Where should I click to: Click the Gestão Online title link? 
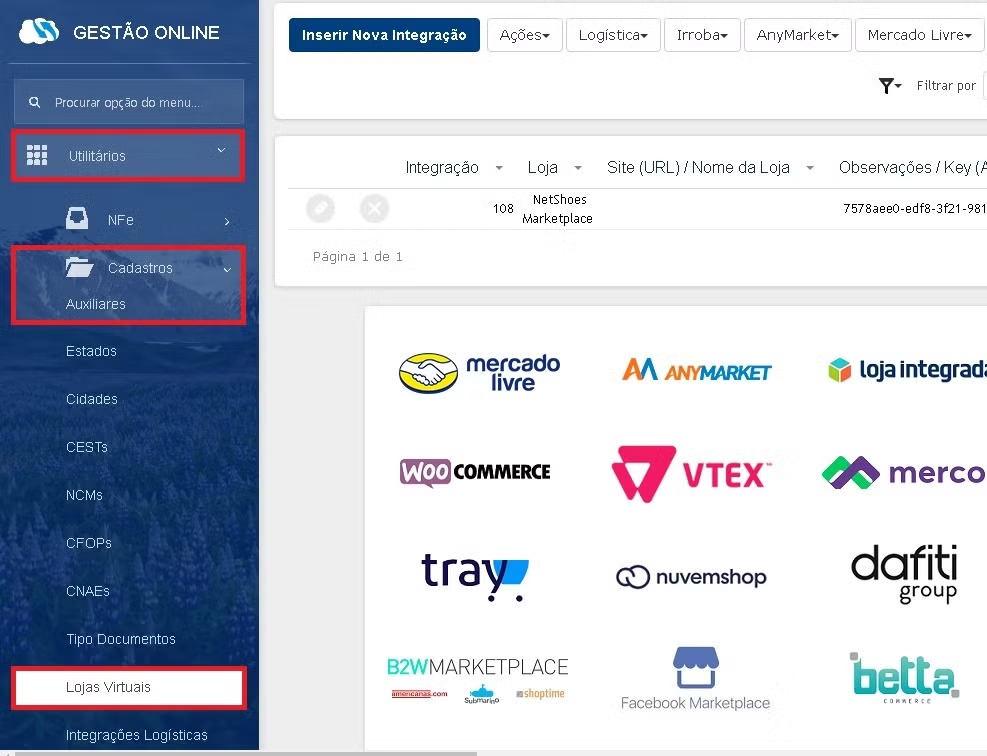point(146,32)
